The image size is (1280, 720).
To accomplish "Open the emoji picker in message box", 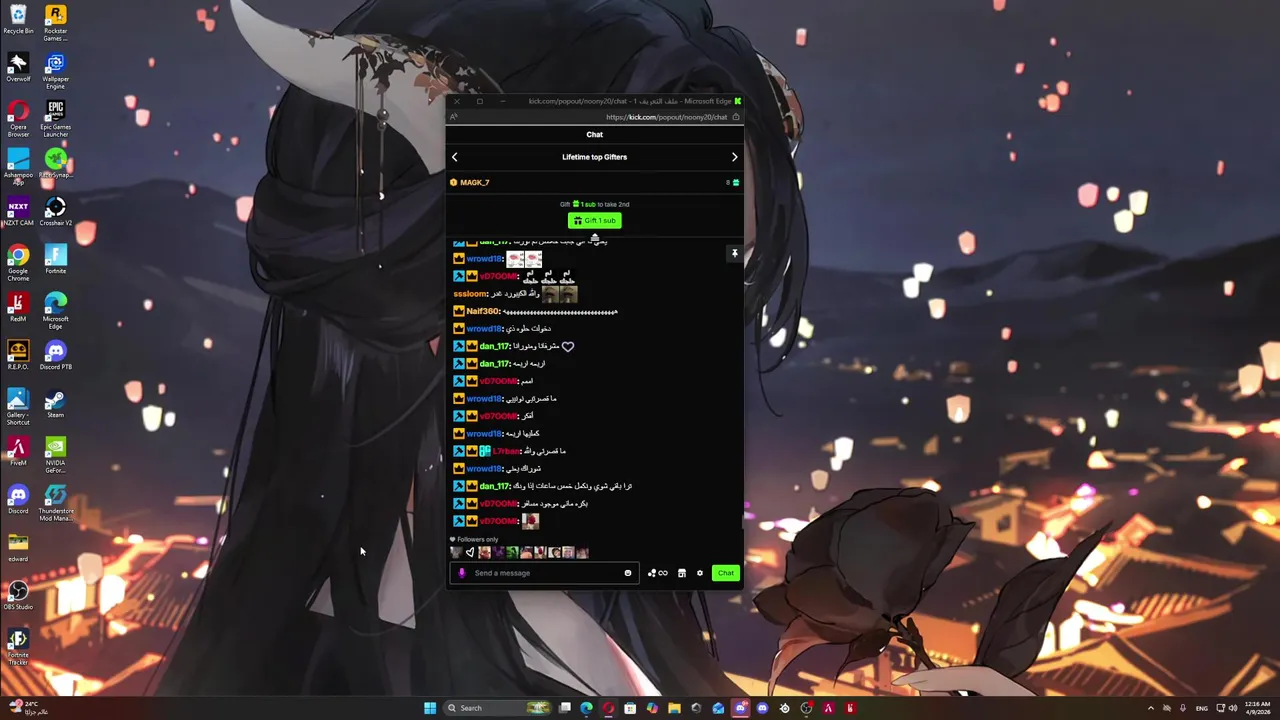I will (x=628, y=573).
